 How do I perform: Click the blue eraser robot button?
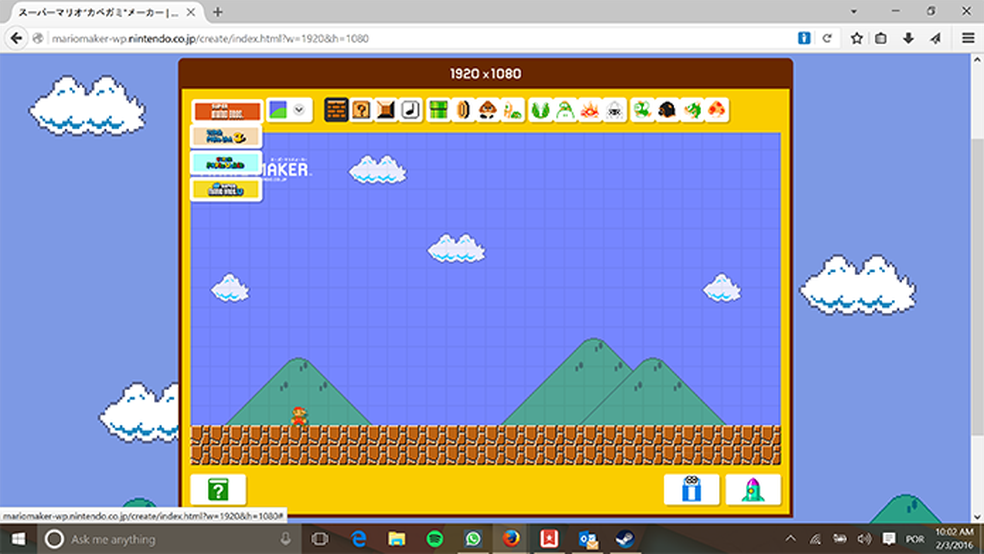click(x=692, y=489)
